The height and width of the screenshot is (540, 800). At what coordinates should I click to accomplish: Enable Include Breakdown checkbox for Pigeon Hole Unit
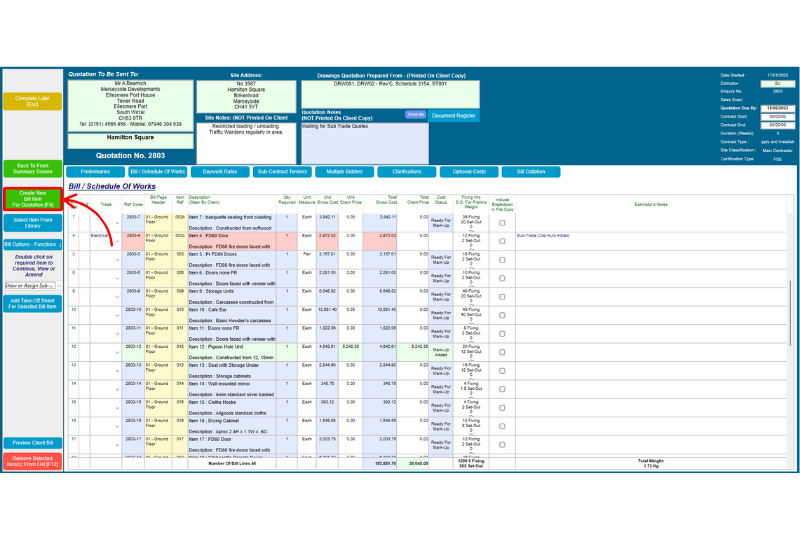pos(502,350)
